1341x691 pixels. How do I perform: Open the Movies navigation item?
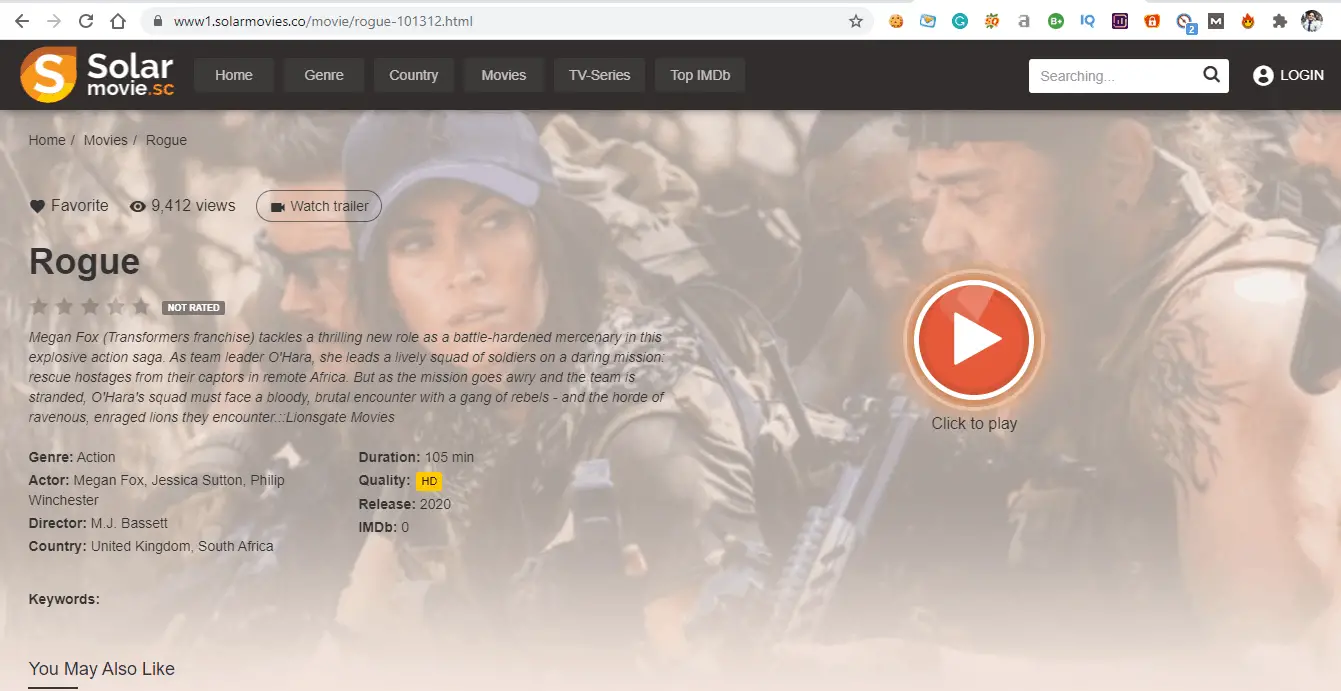click(504, 75)
